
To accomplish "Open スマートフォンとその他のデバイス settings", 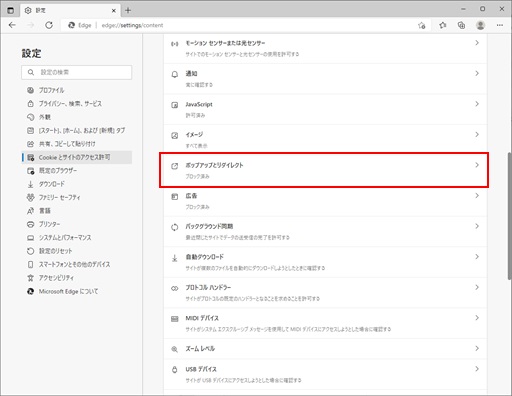I will click(77, 264).
